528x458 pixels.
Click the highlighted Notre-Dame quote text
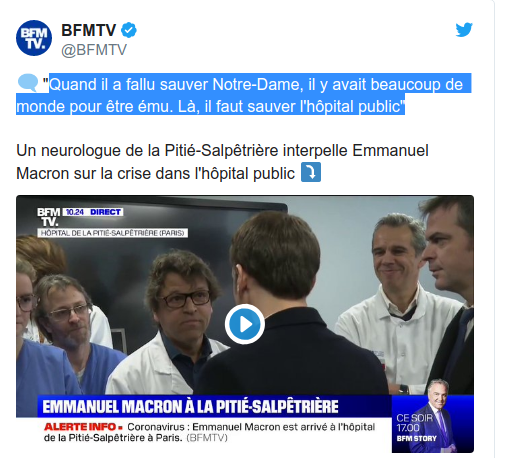pos(244,95)
